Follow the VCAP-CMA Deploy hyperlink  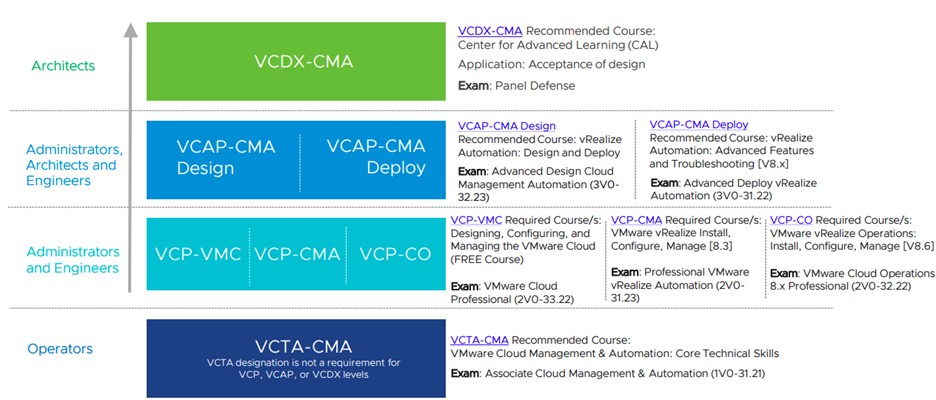[x=698, y=125]
